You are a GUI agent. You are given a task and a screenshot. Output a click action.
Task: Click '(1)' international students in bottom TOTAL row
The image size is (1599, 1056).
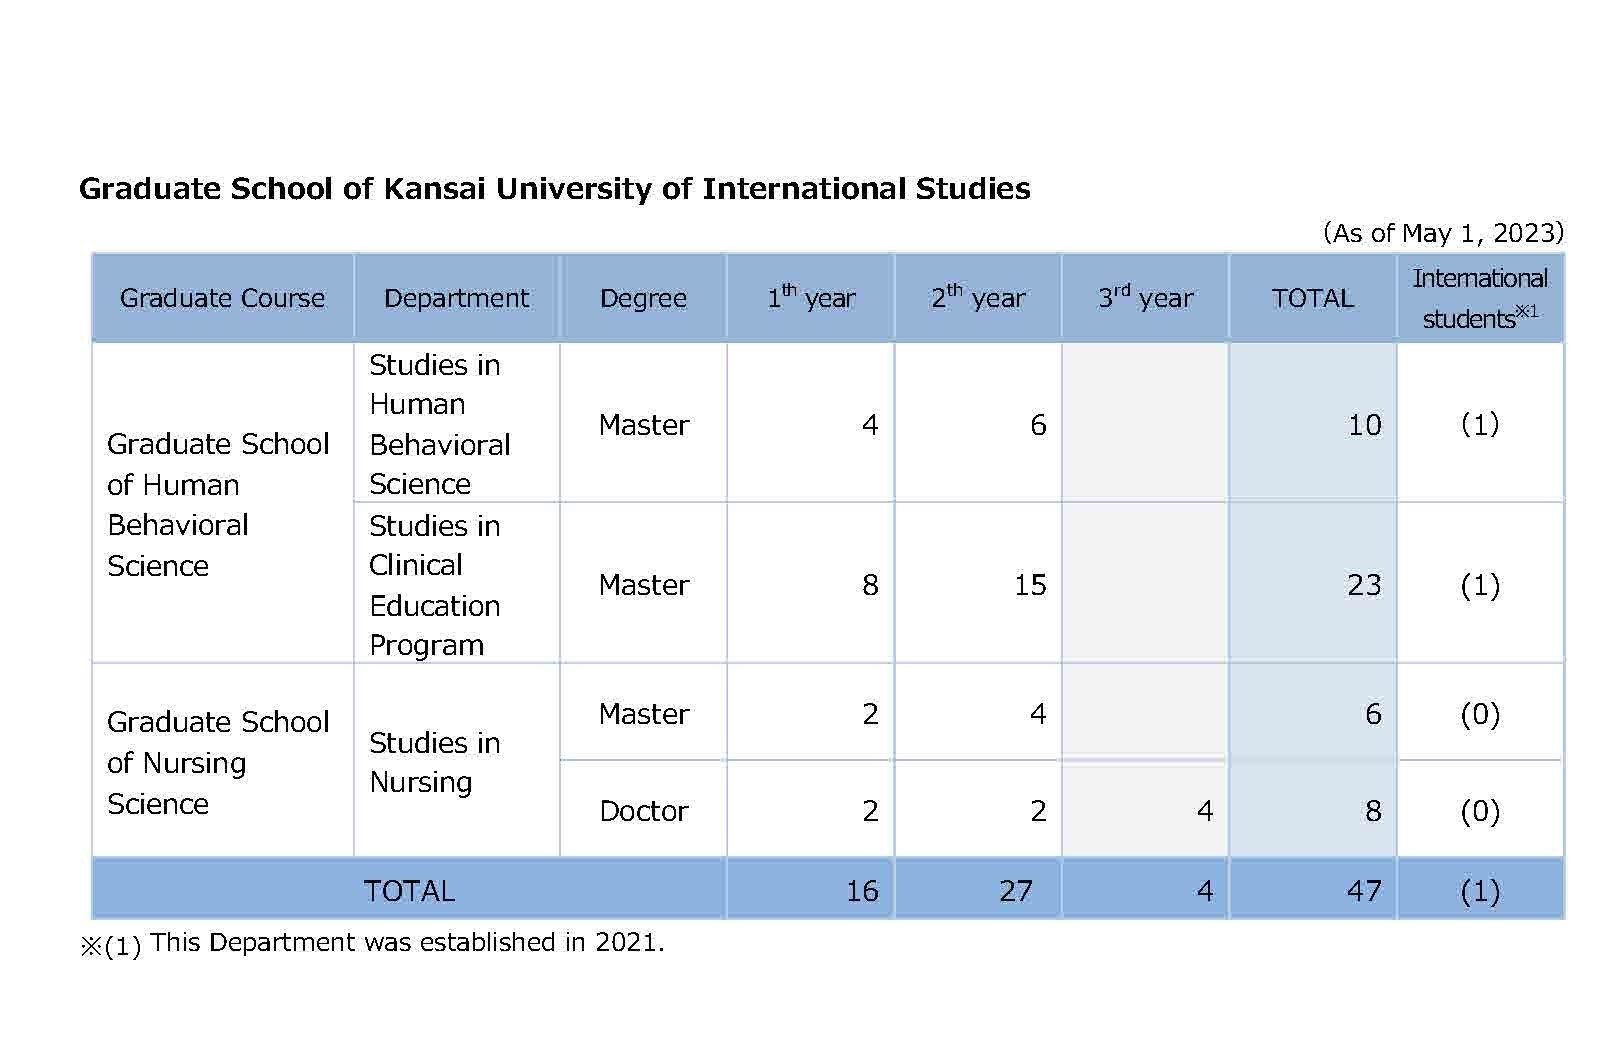1480,890
